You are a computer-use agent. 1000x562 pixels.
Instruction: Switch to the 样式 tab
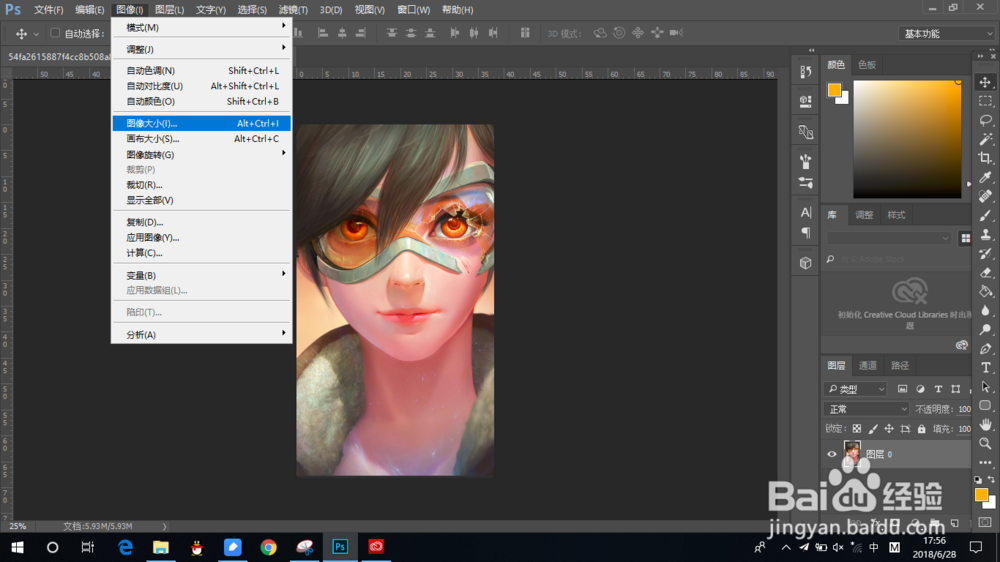[x=896, y=215]
